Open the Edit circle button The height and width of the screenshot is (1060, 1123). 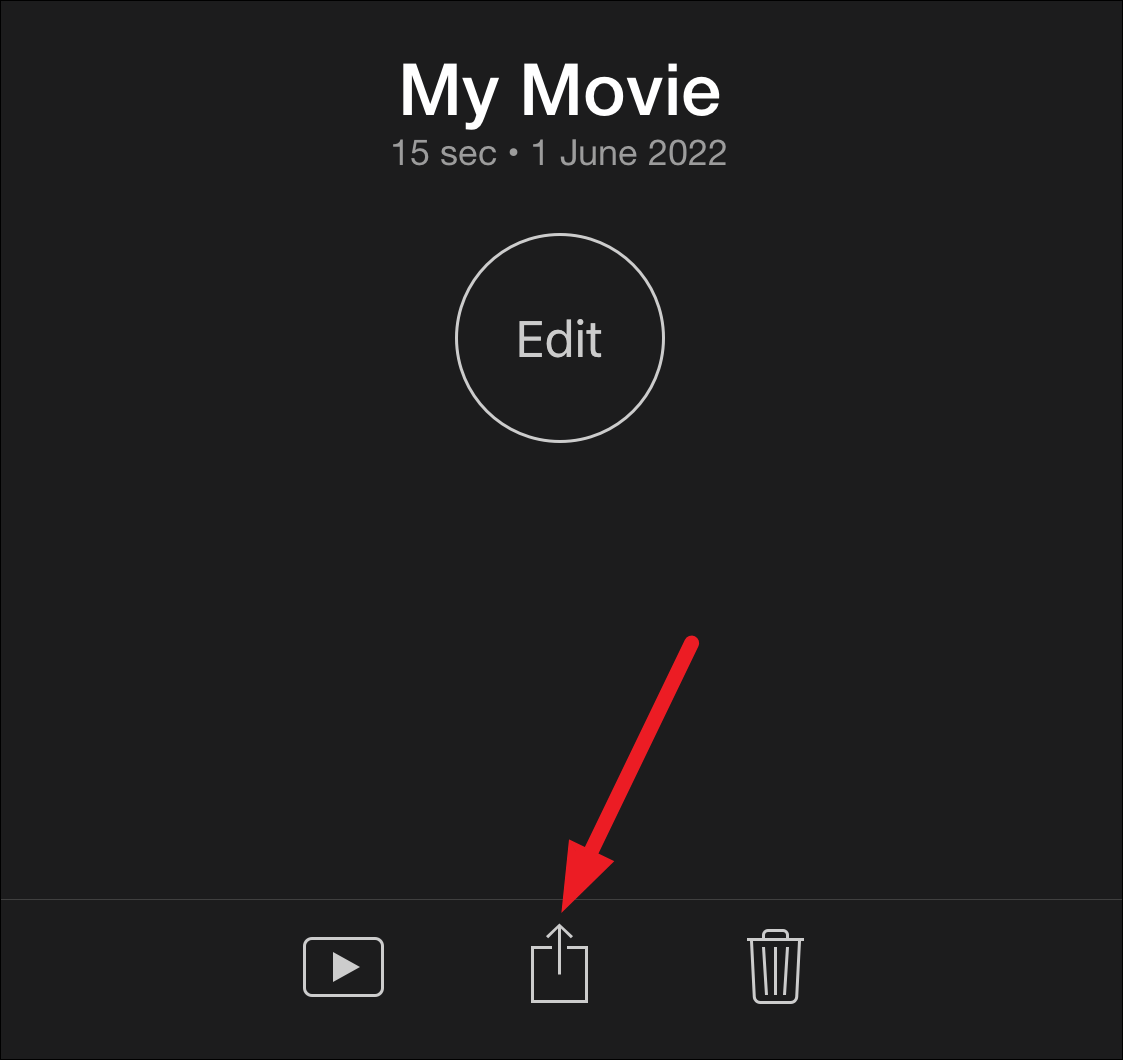560,338
